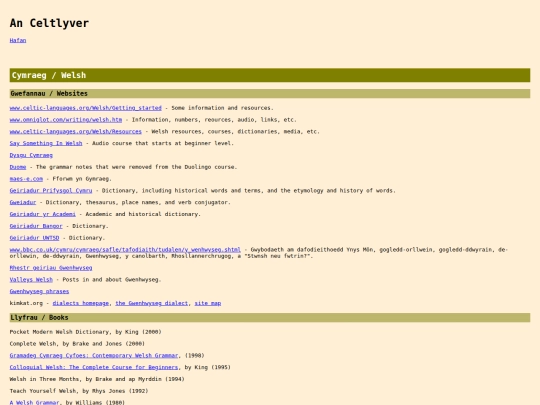Click 'Academic and historical dictionary' description
Viewport: 540px width, 405px height.
[143, 214]
